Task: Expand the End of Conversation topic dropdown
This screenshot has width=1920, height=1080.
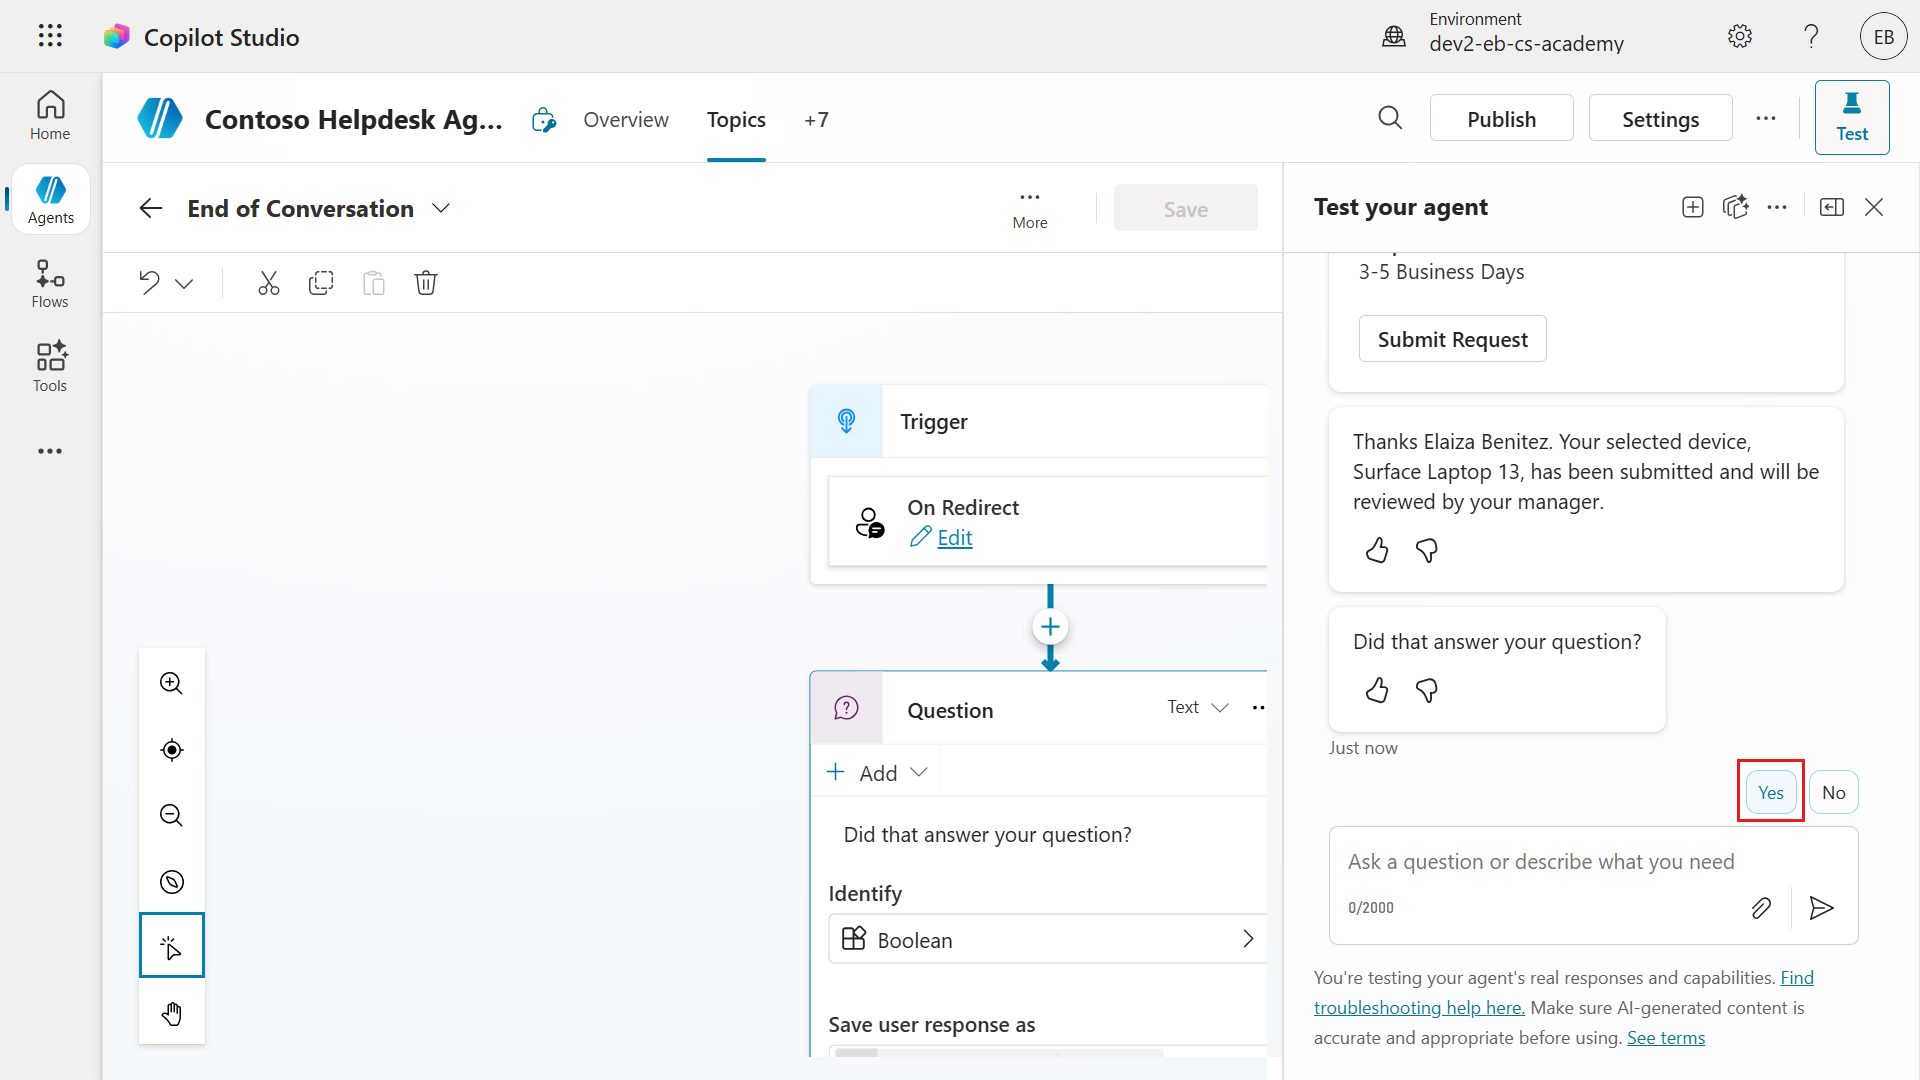Action: coord(441,208)
